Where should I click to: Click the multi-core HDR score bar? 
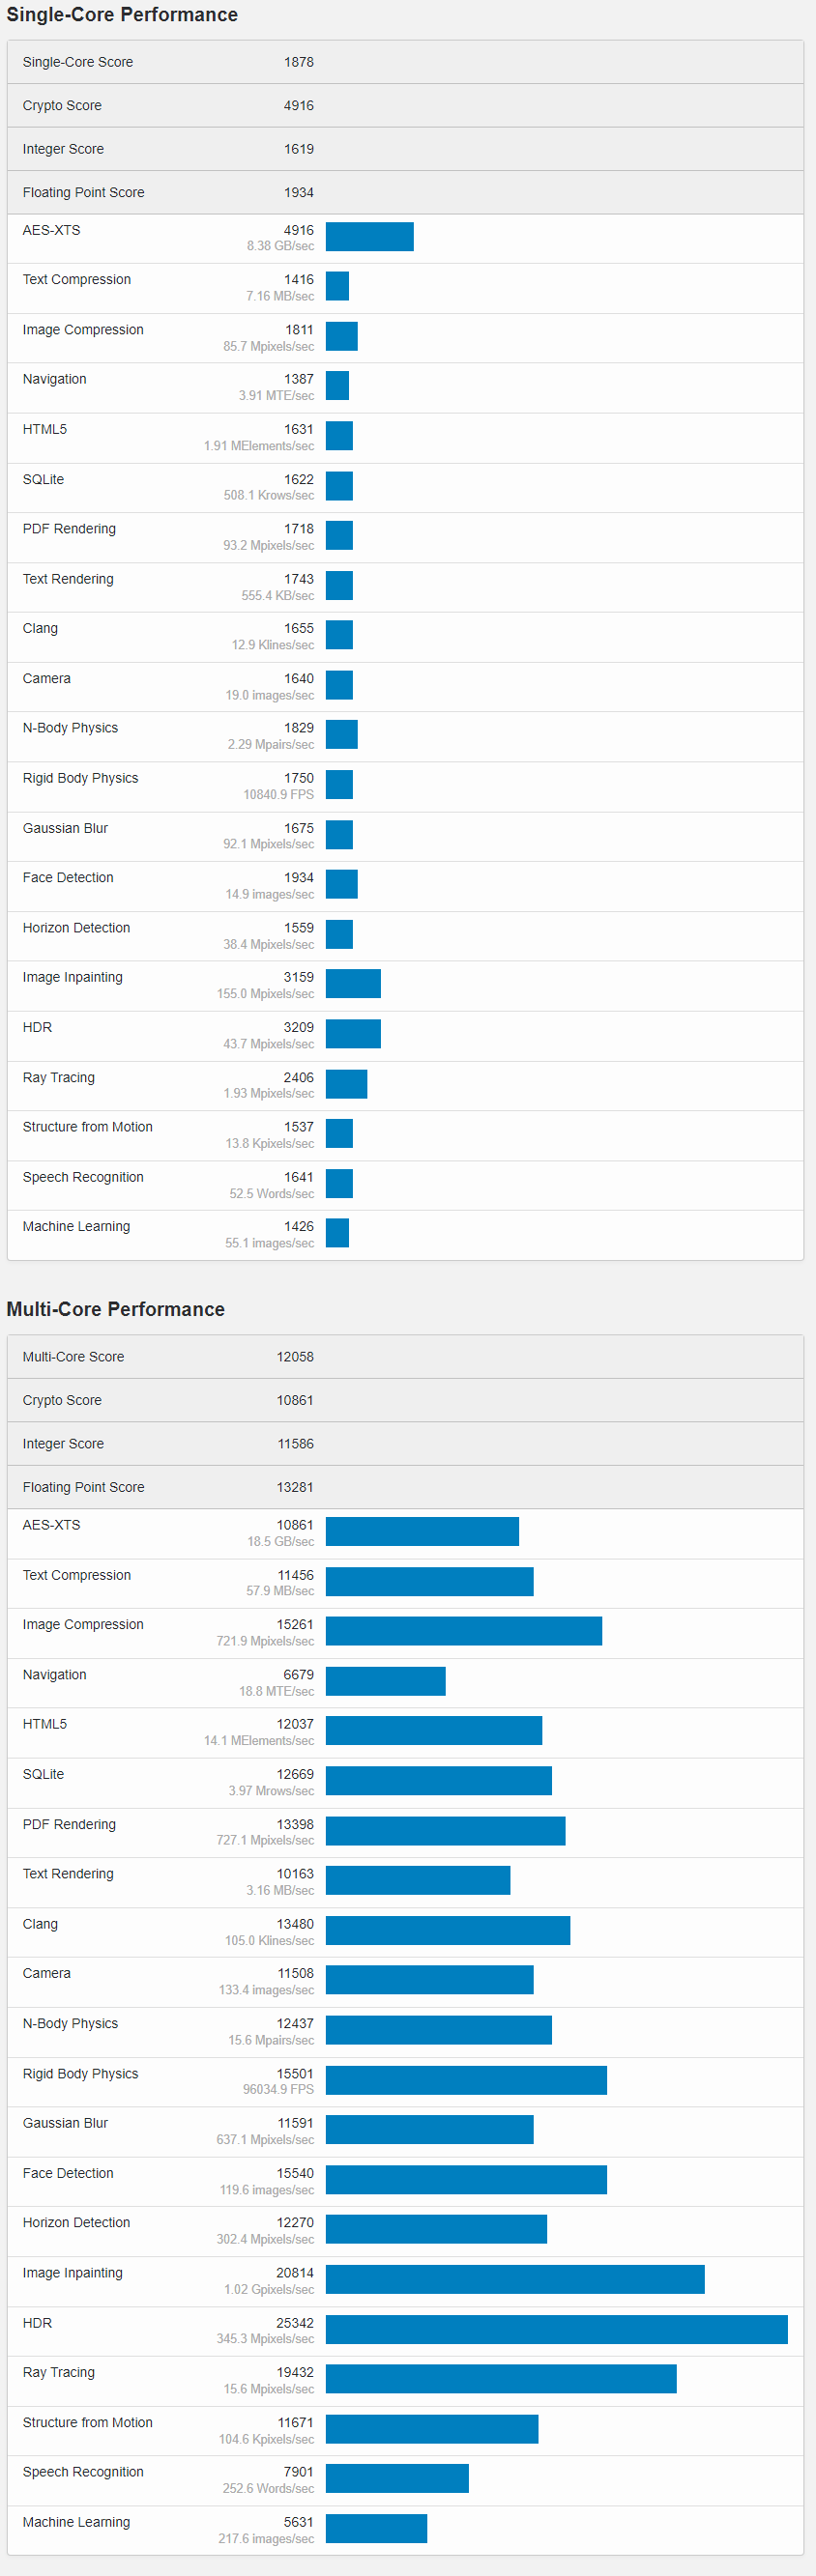point(556,2329)
